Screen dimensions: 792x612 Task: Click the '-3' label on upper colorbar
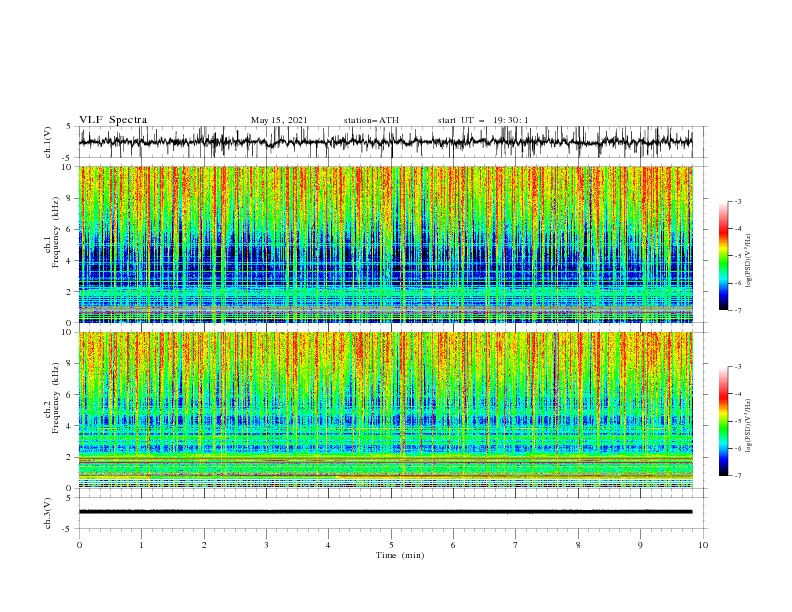[x=738, y=201]
